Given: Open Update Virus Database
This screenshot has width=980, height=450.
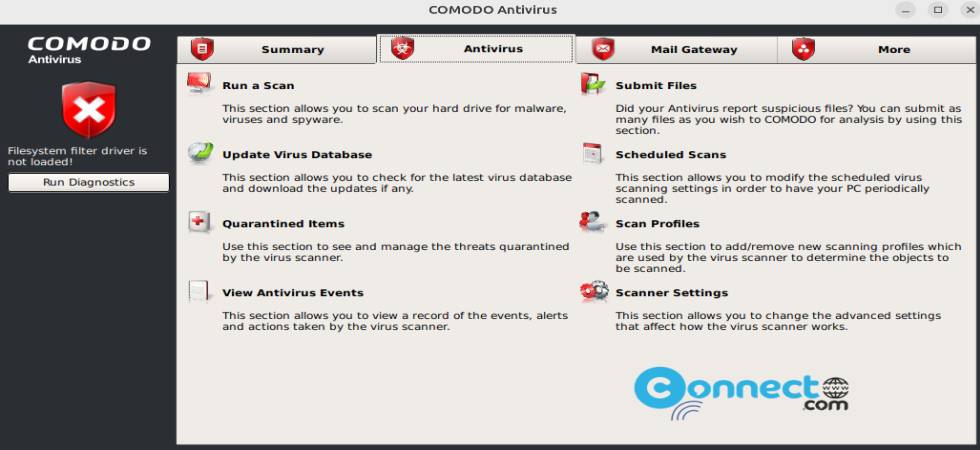Looking at the screenshot, I should click(x=297, y=154).
